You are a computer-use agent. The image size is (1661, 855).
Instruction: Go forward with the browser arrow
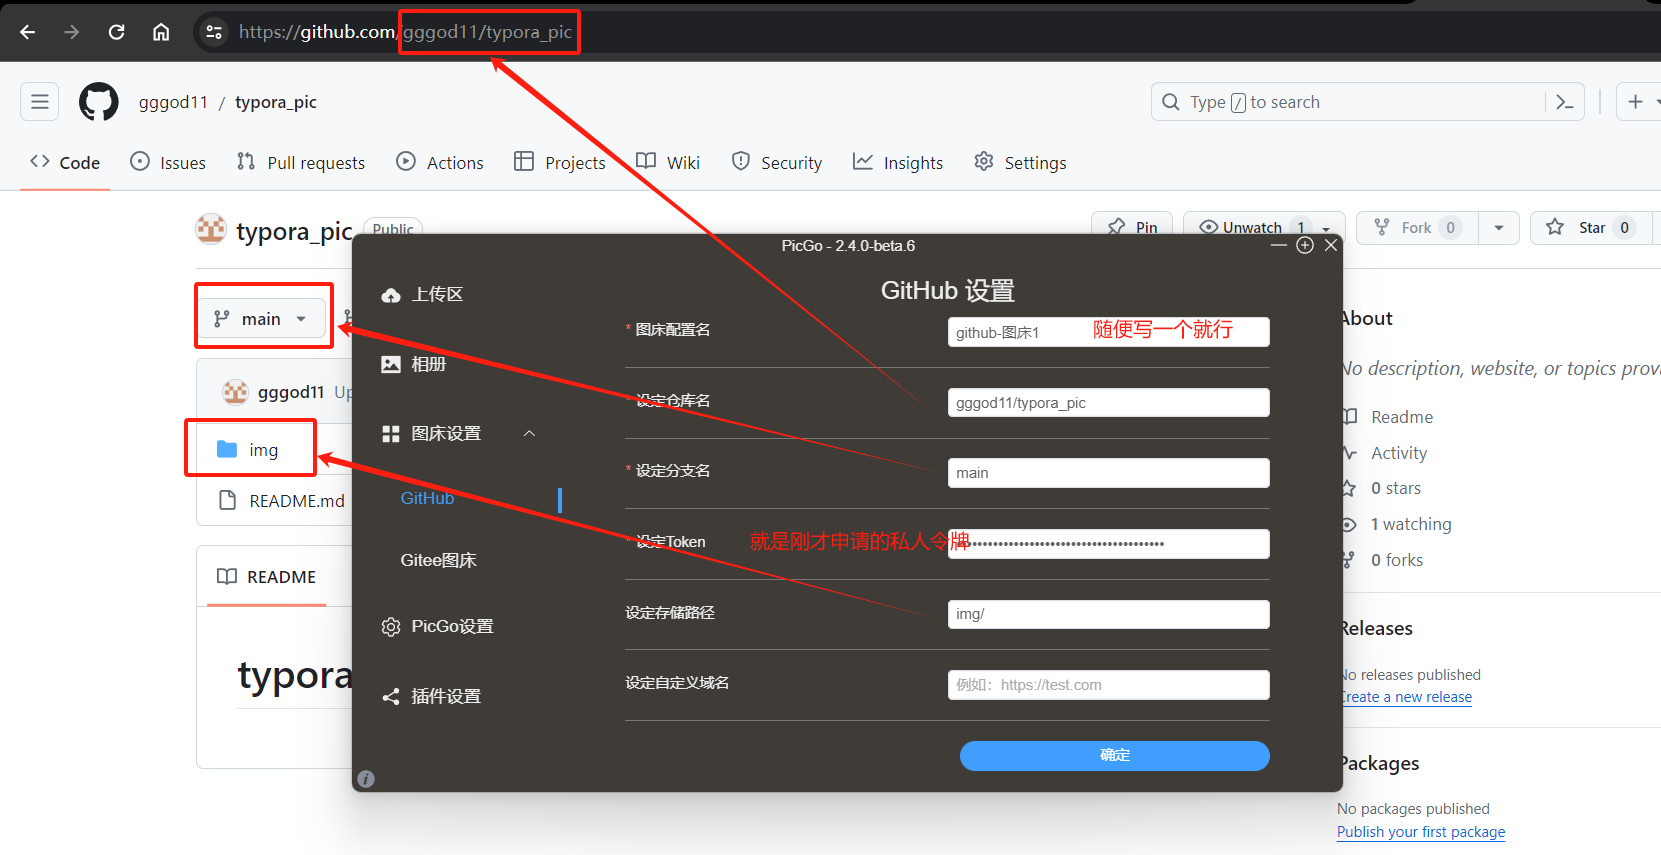coord(71,32)
